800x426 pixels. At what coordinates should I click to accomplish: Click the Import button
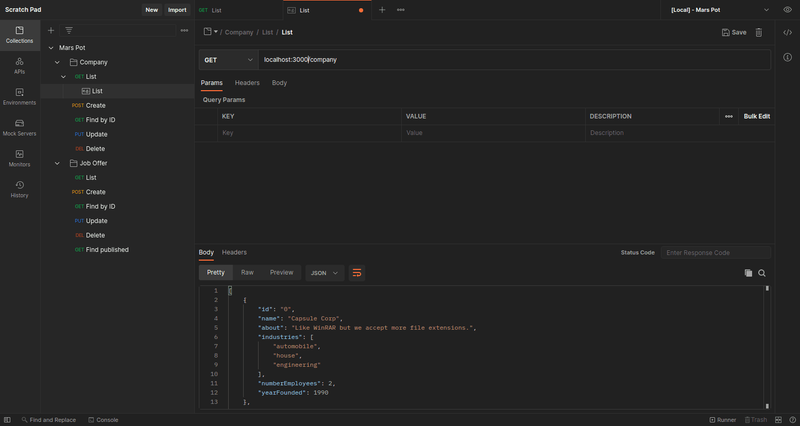coord(177,10)
